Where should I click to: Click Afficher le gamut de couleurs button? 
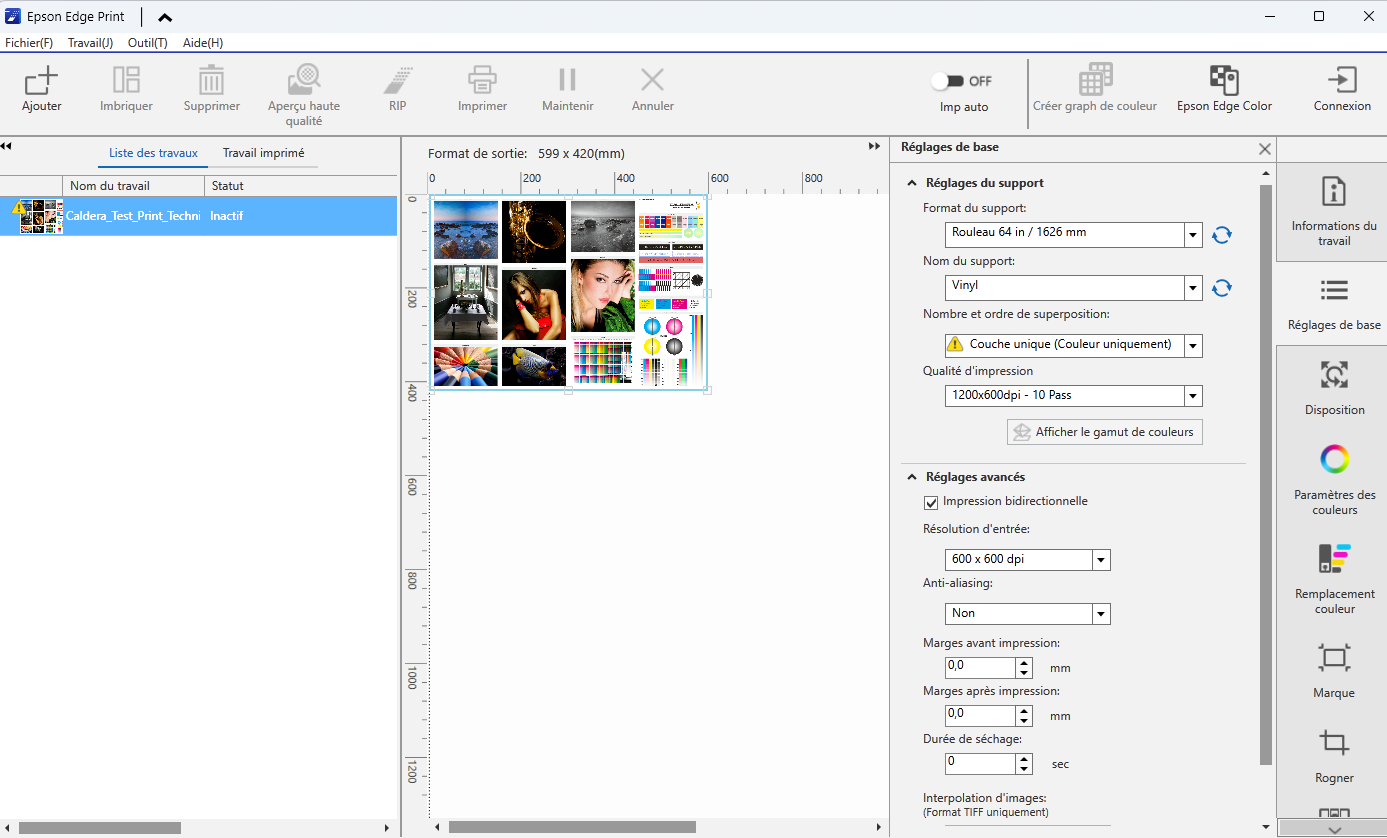click(x=1105, y=432)
